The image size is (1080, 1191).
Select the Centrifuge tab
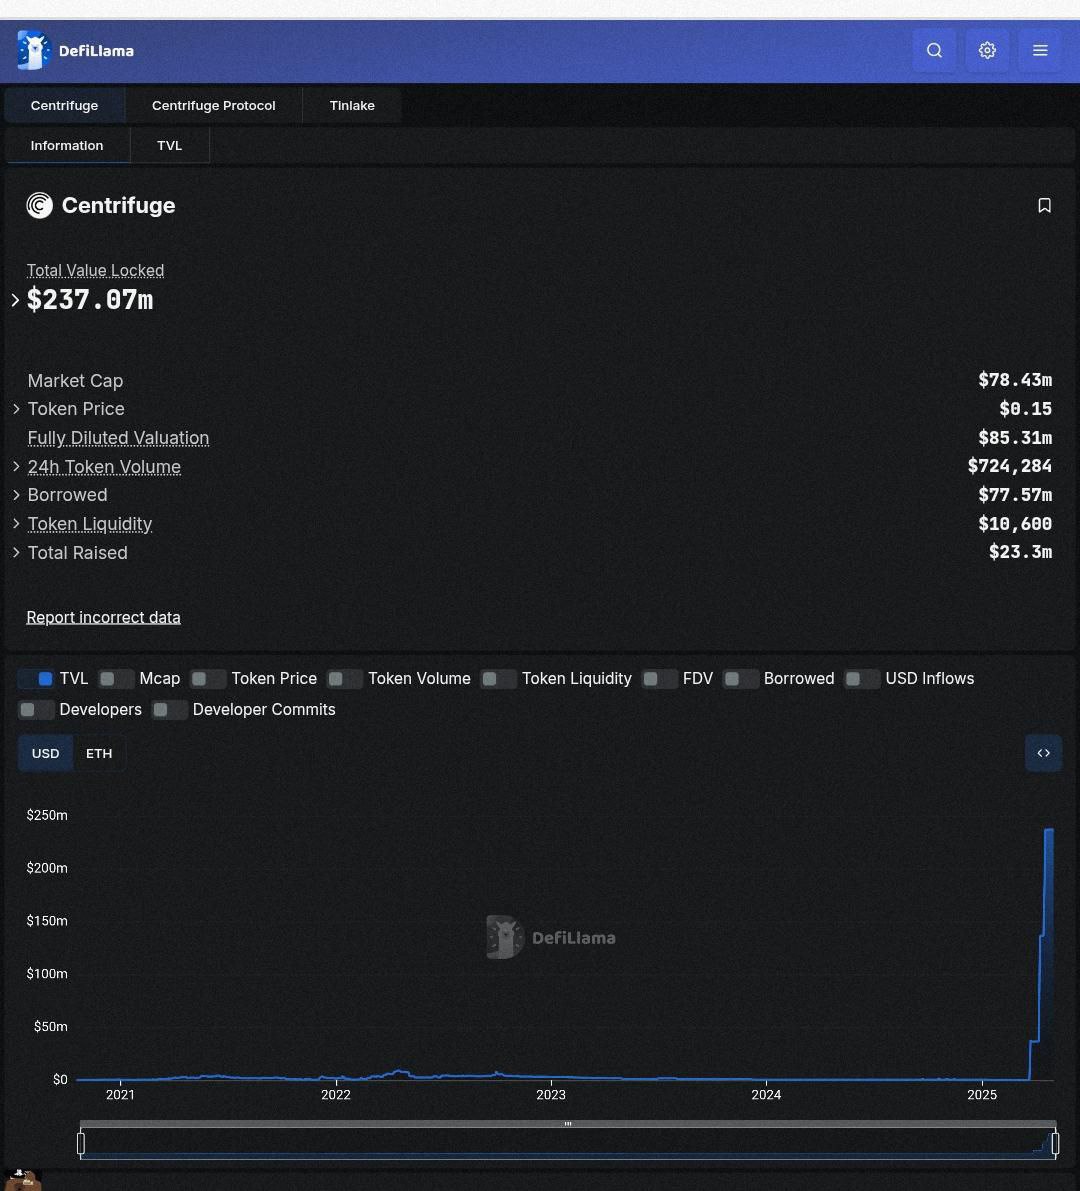point(65,106)
